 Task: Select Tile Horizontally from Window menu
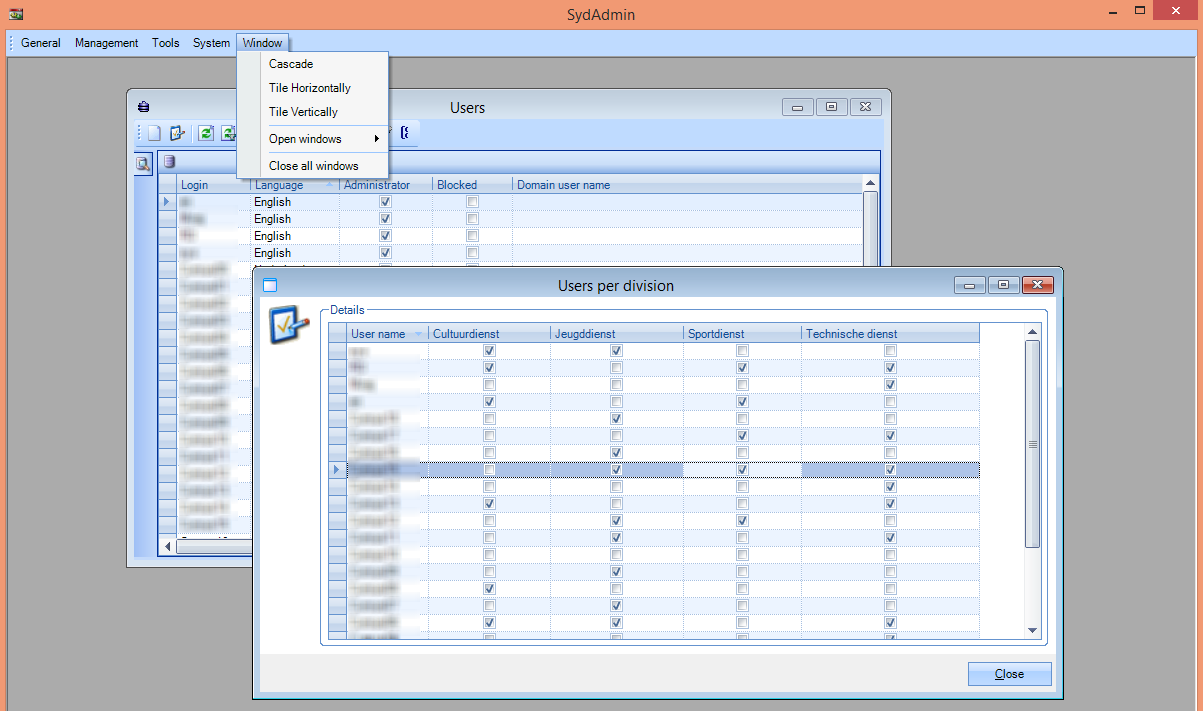coord(310,88)
